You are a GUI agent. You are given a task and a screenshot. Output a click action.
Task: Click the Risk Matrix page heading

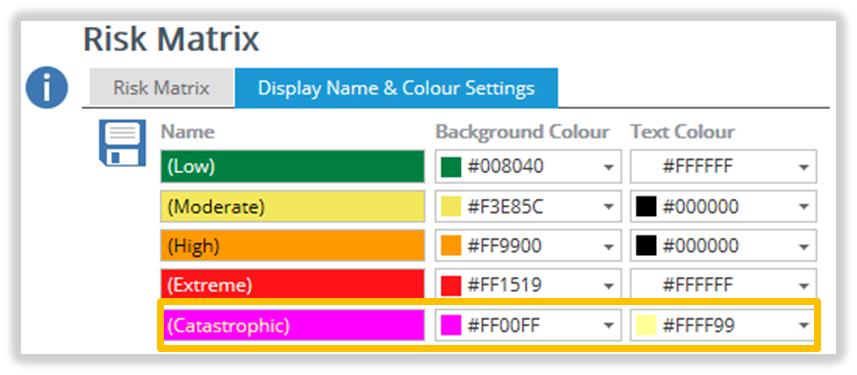click(171, 40)
